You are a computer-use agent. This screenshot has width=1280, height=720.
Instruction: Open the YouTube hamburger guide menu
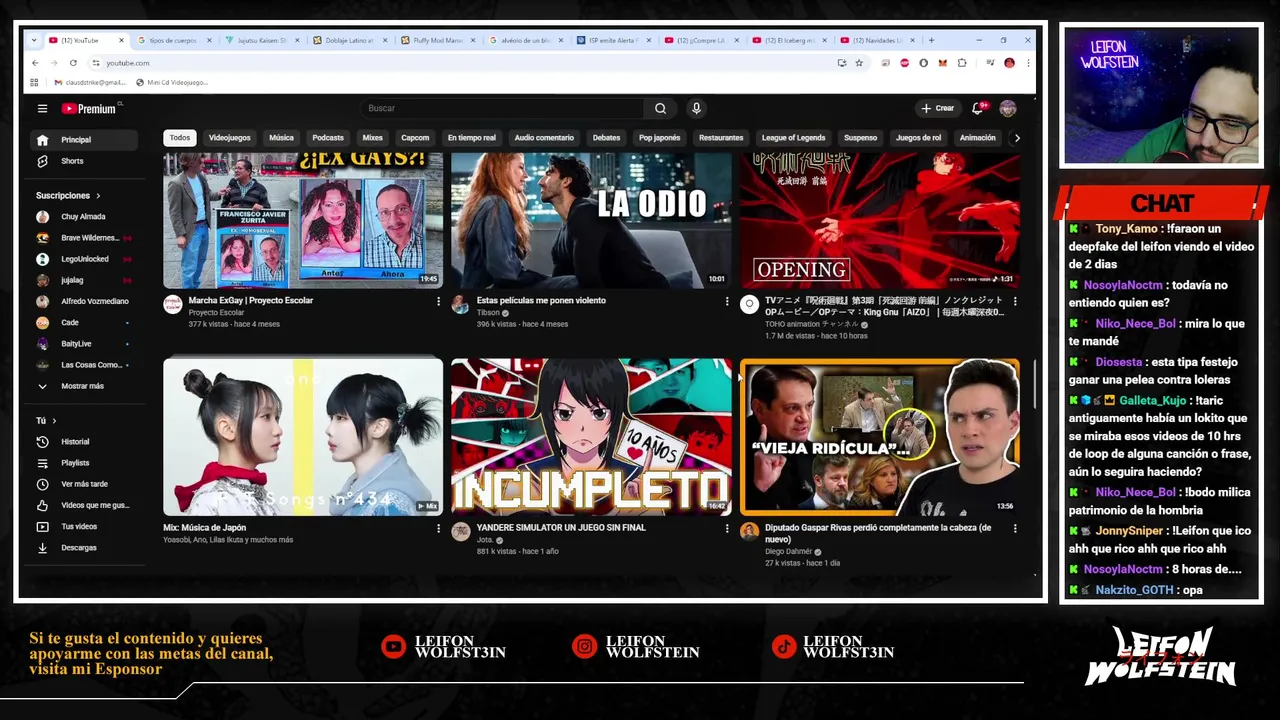pos(42,108)
